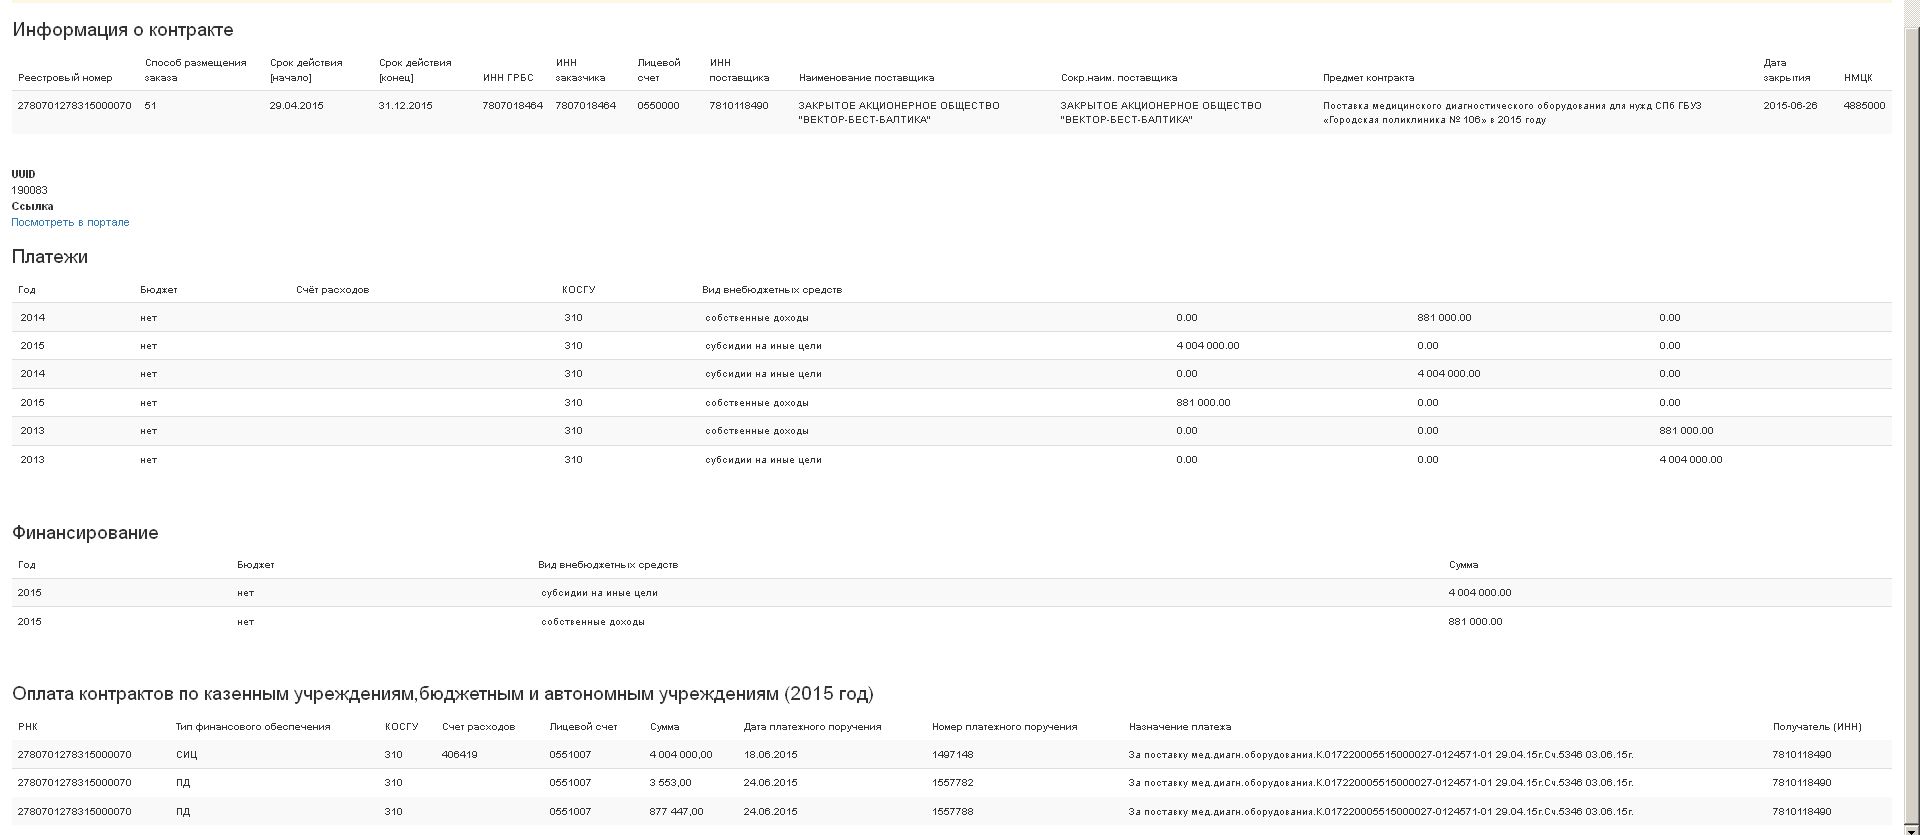Select the personal account value 0550000
1920x835 pixels.
click(658, 105)
